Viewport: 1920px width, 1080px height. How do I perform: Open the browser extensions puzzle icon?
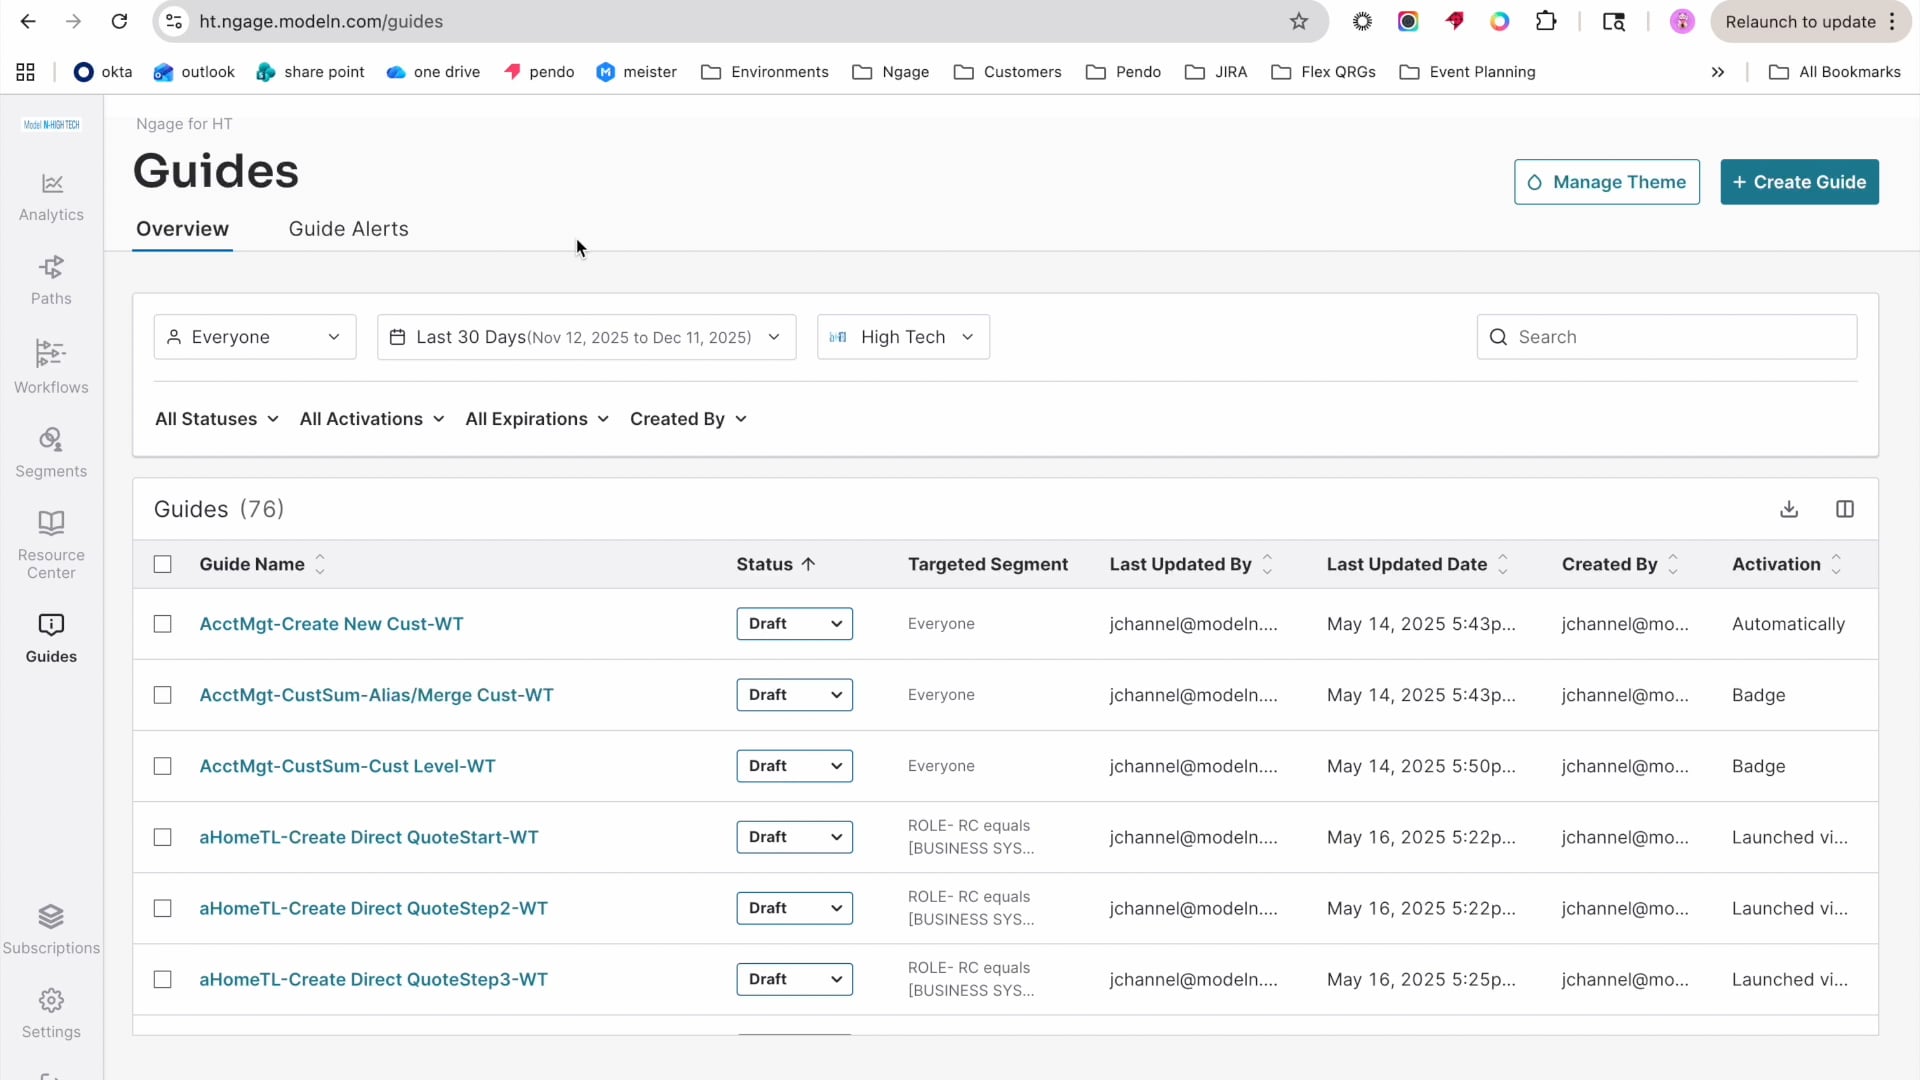1546,21
